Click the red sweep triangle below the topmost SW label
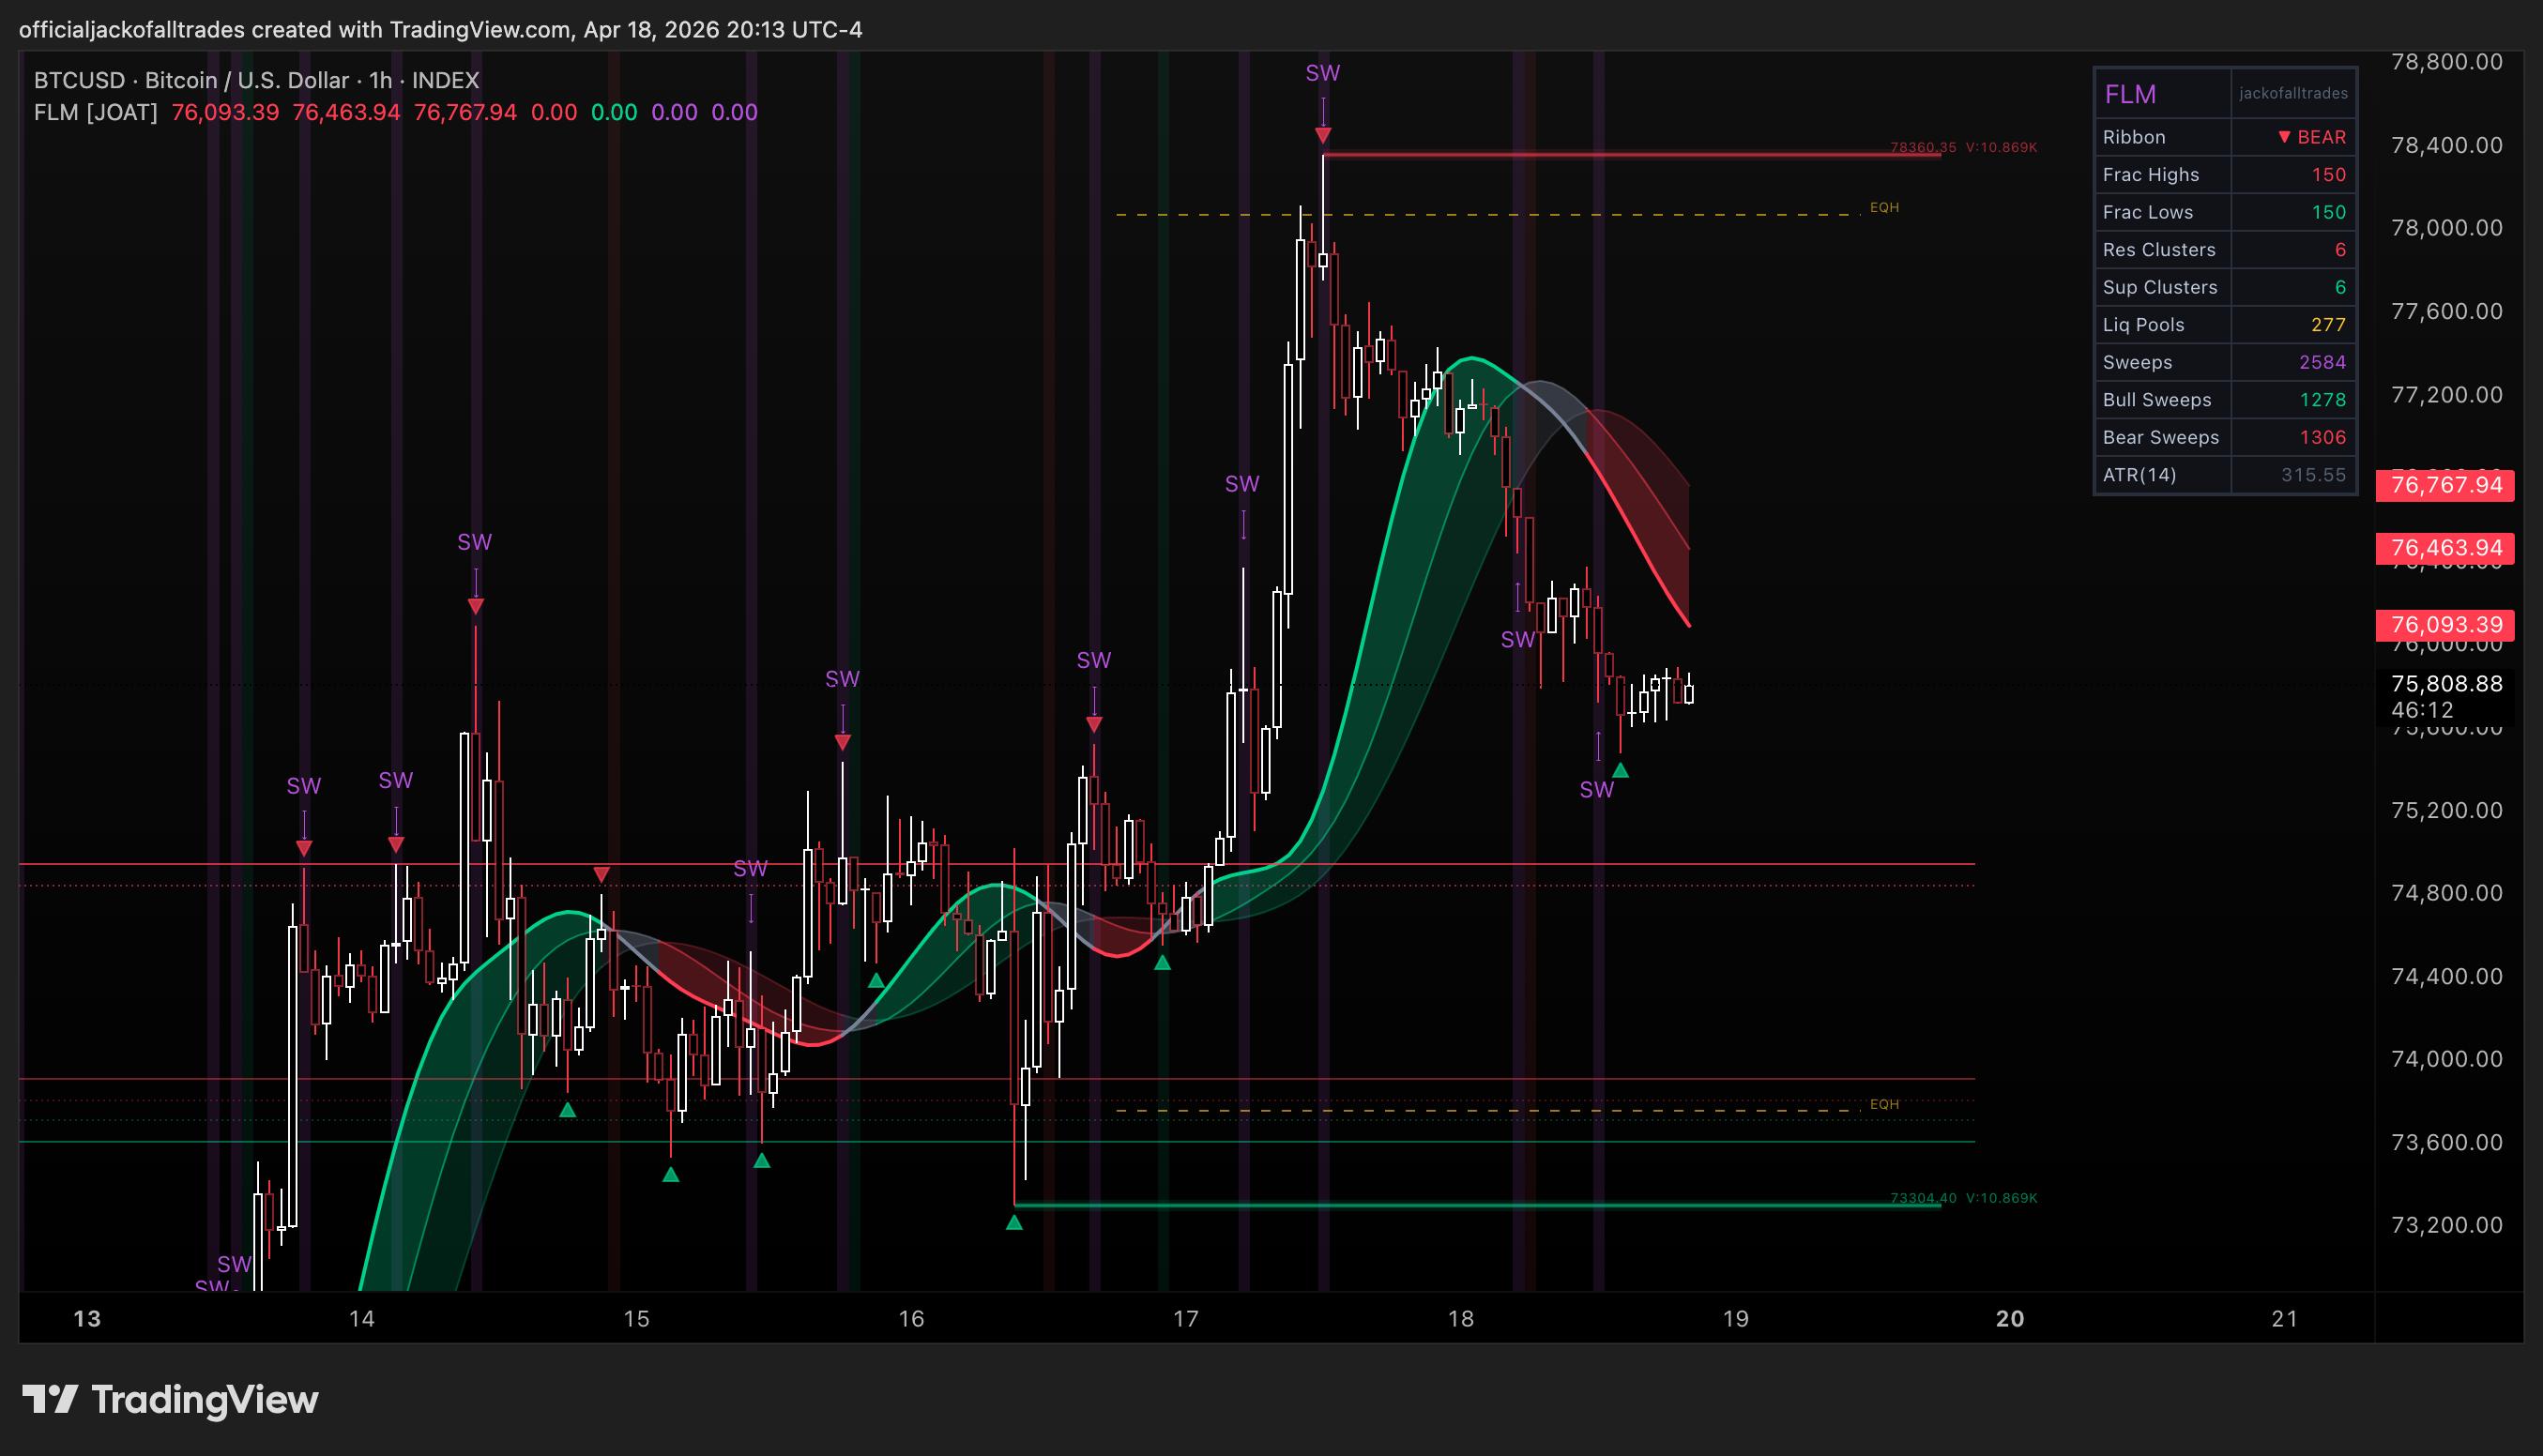 point(1323,135)
